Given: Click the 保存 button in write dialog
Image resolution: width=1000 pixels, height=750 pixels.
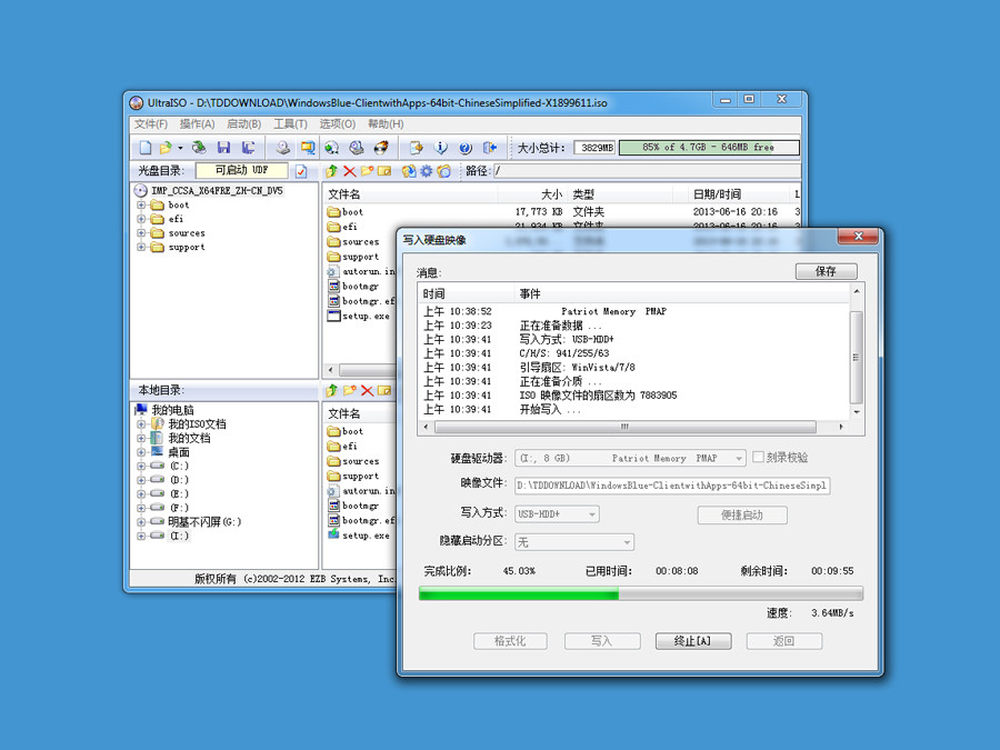Looking at the screenshot, I should pyautogui.click(x=826, y=271).
